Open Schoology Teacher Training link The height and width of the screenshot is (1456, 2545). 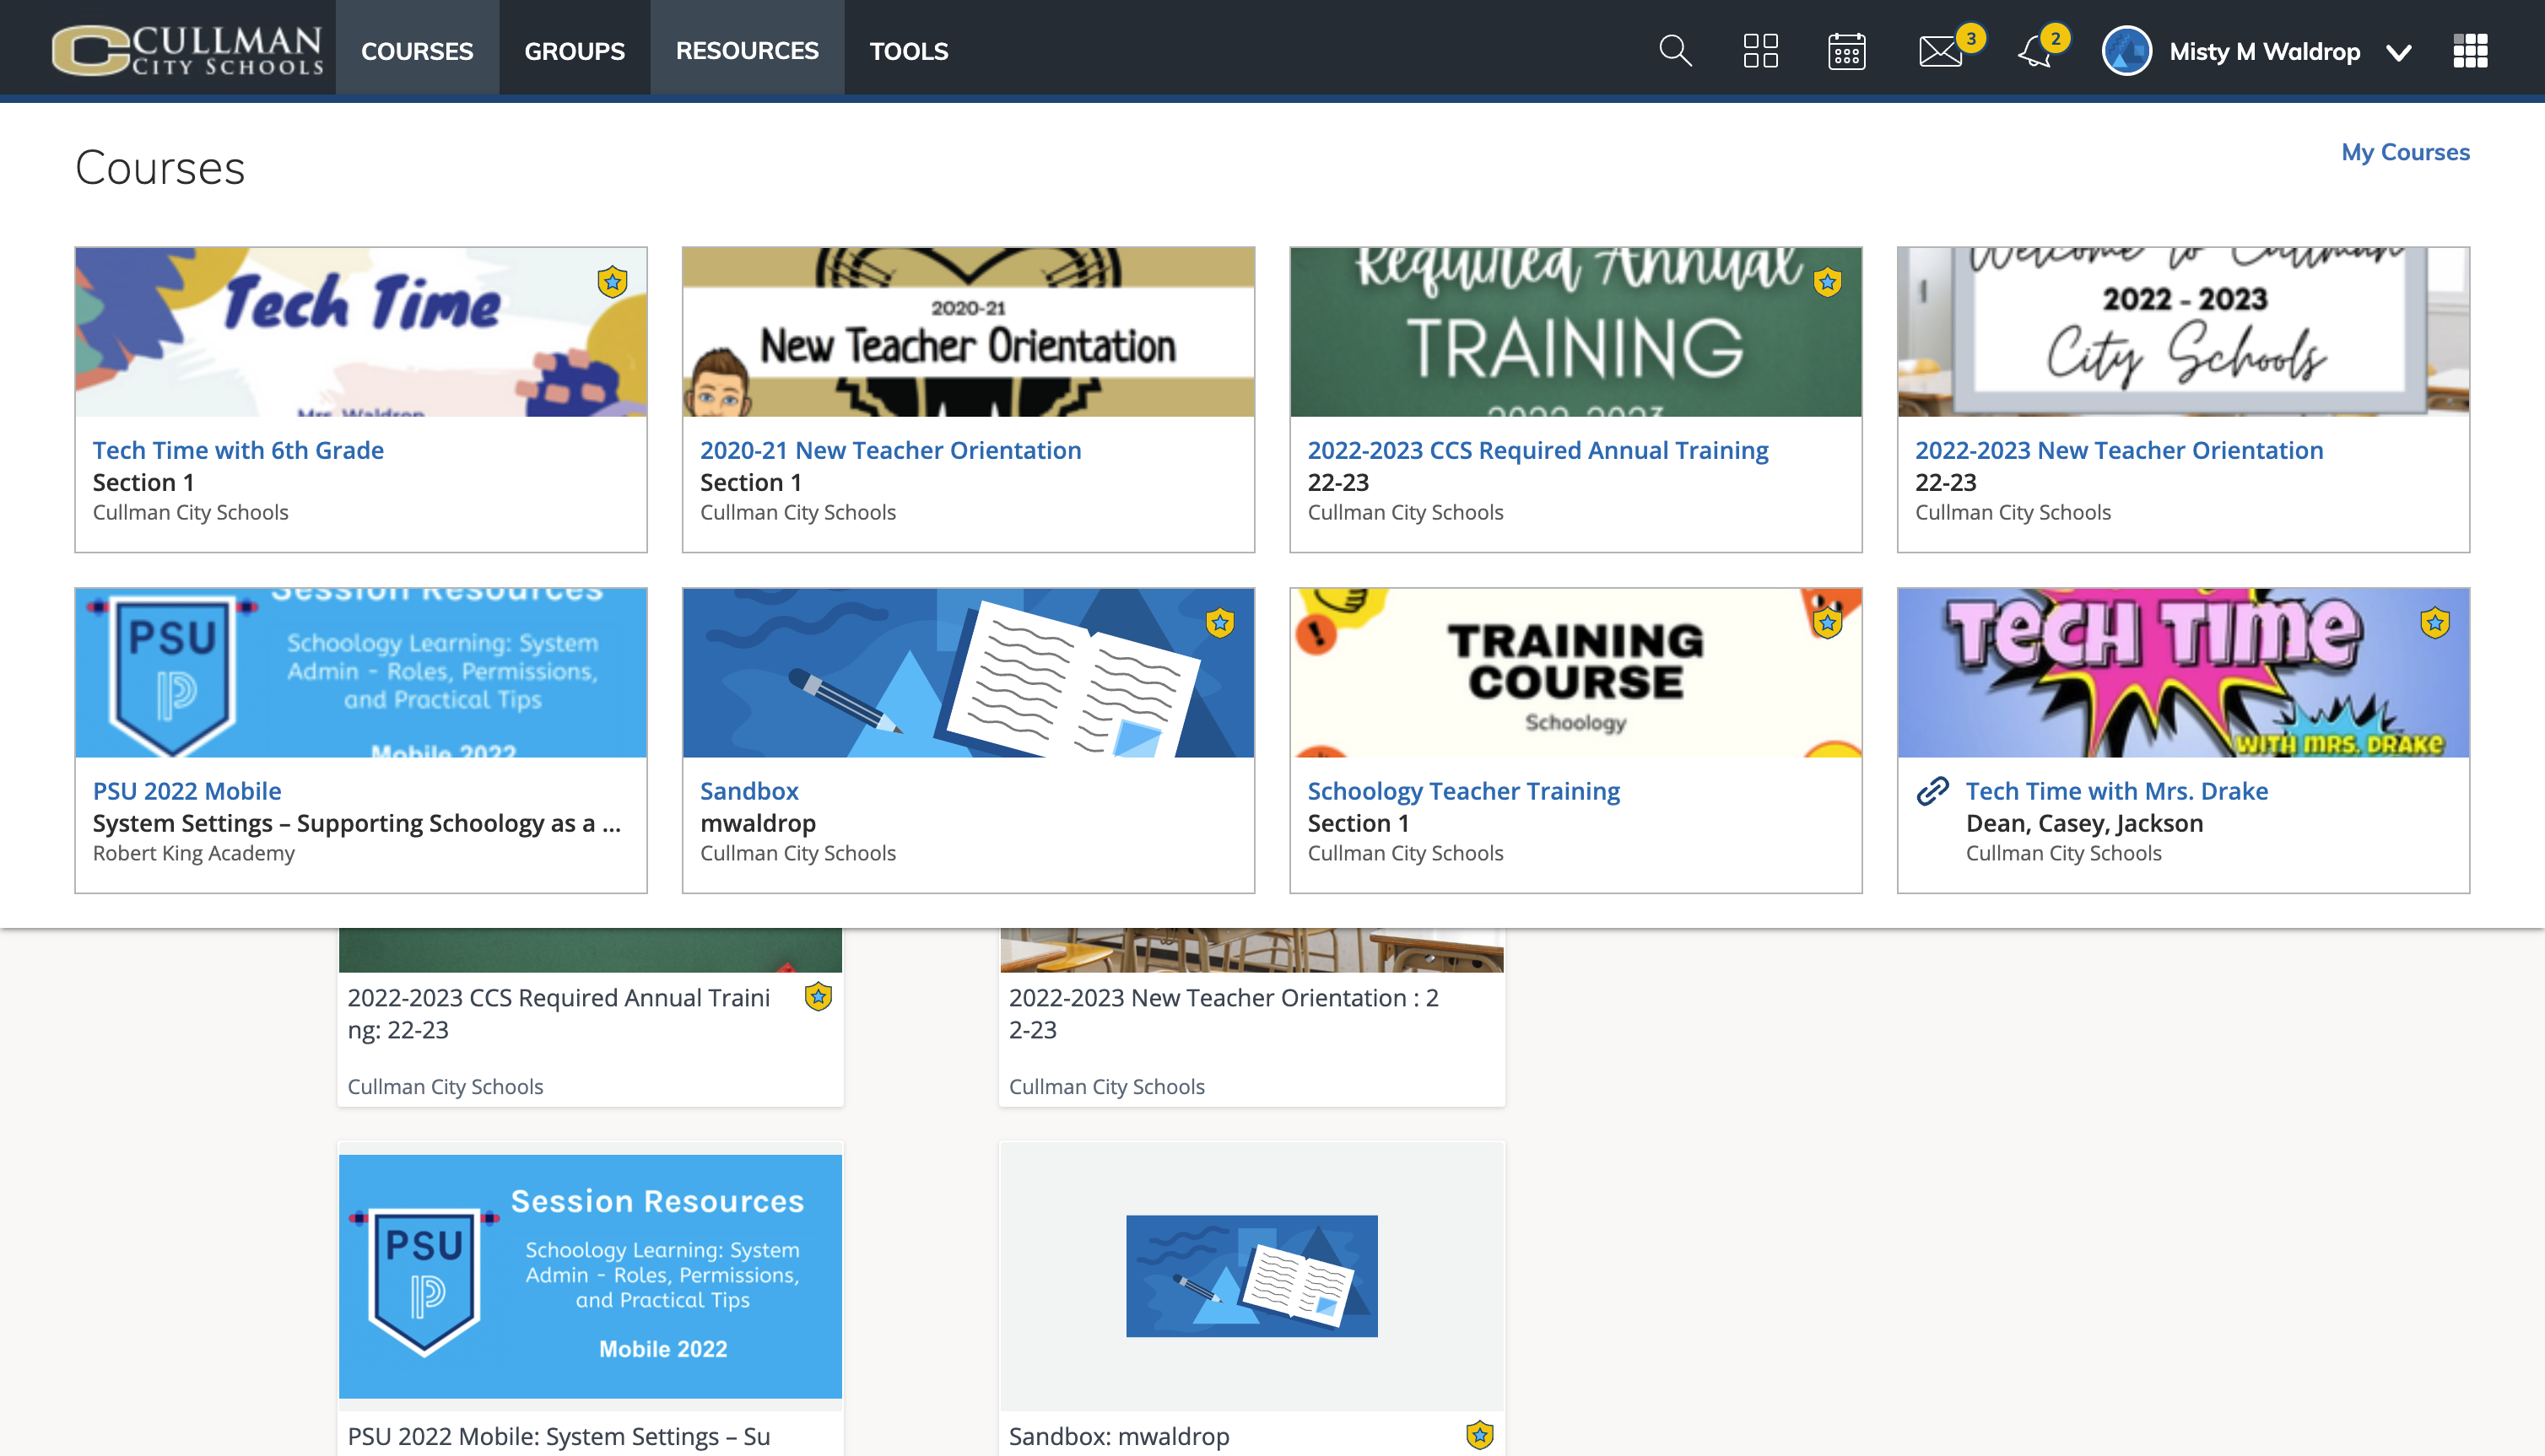click(x=1464, y=791)
